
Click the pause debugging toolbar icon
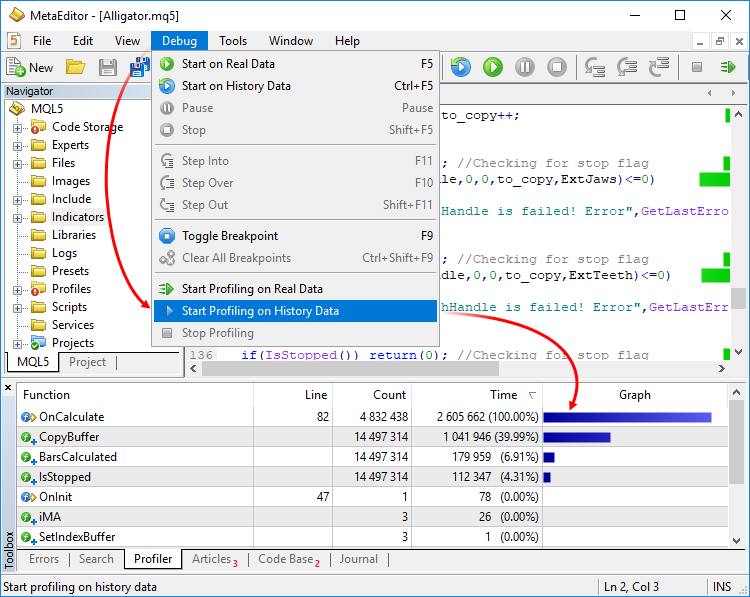(x=525, y=67)
